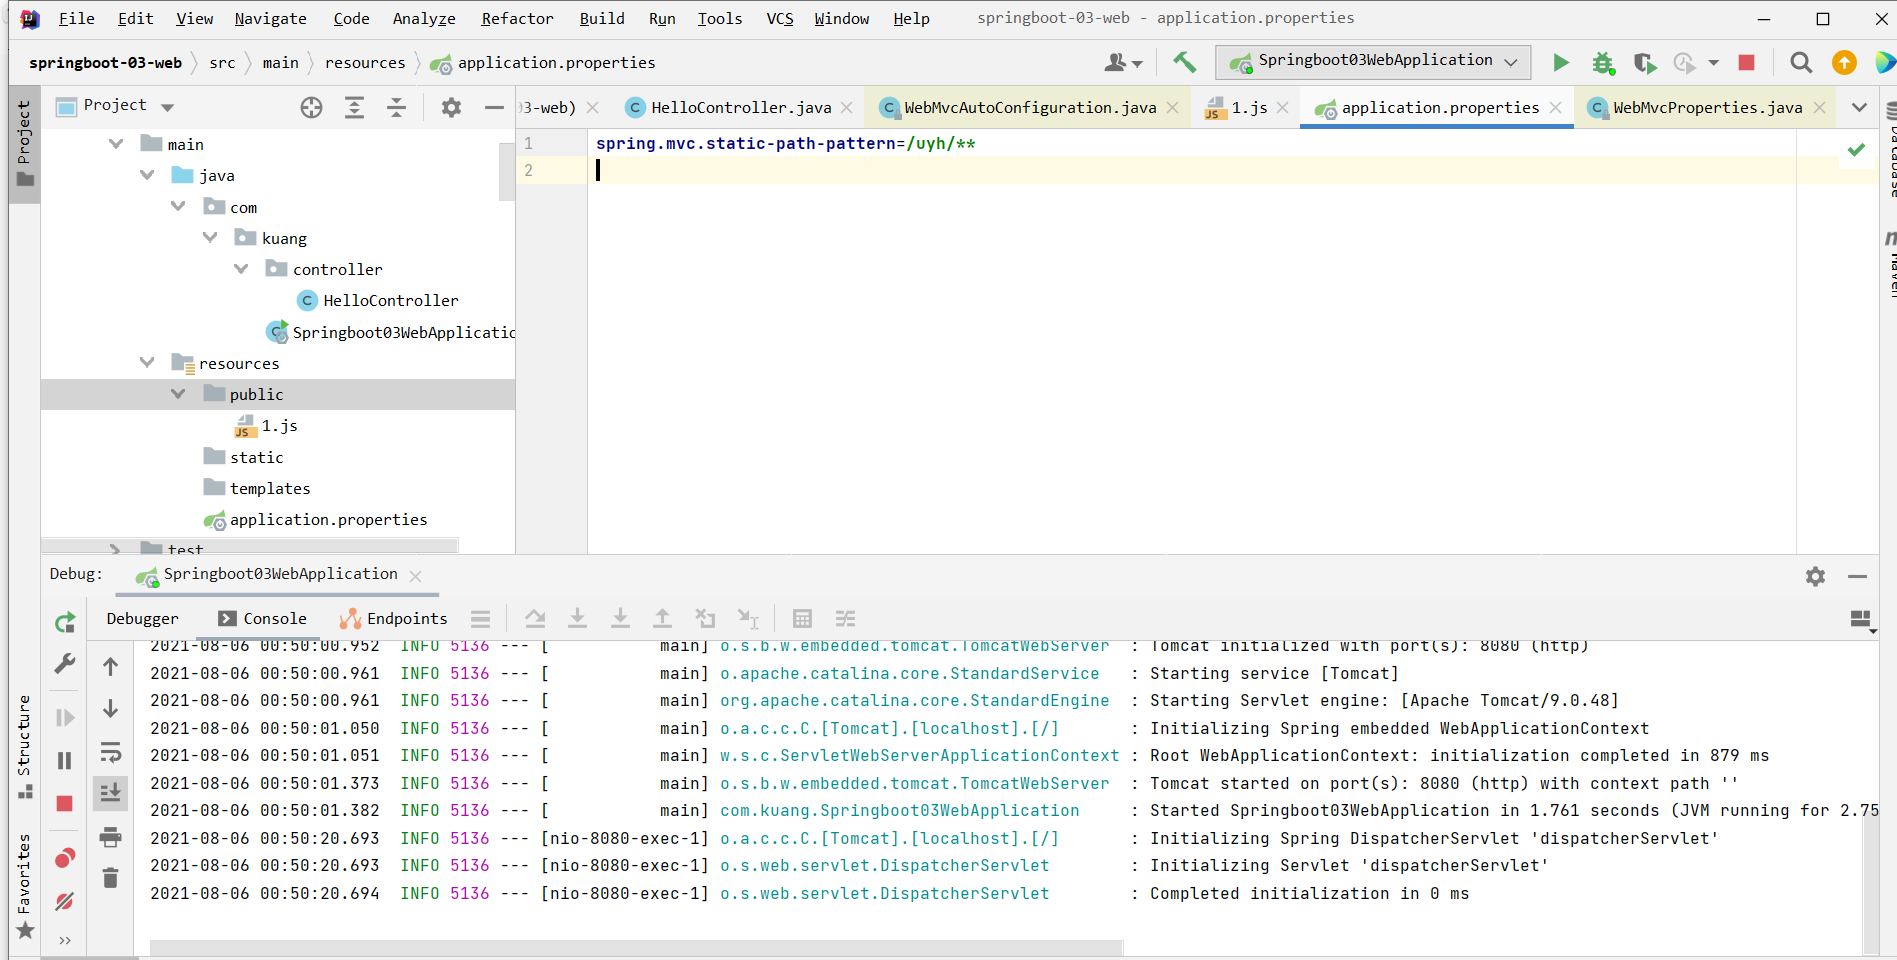Build the project with the hammer icon

click(x=1184, y=63)
